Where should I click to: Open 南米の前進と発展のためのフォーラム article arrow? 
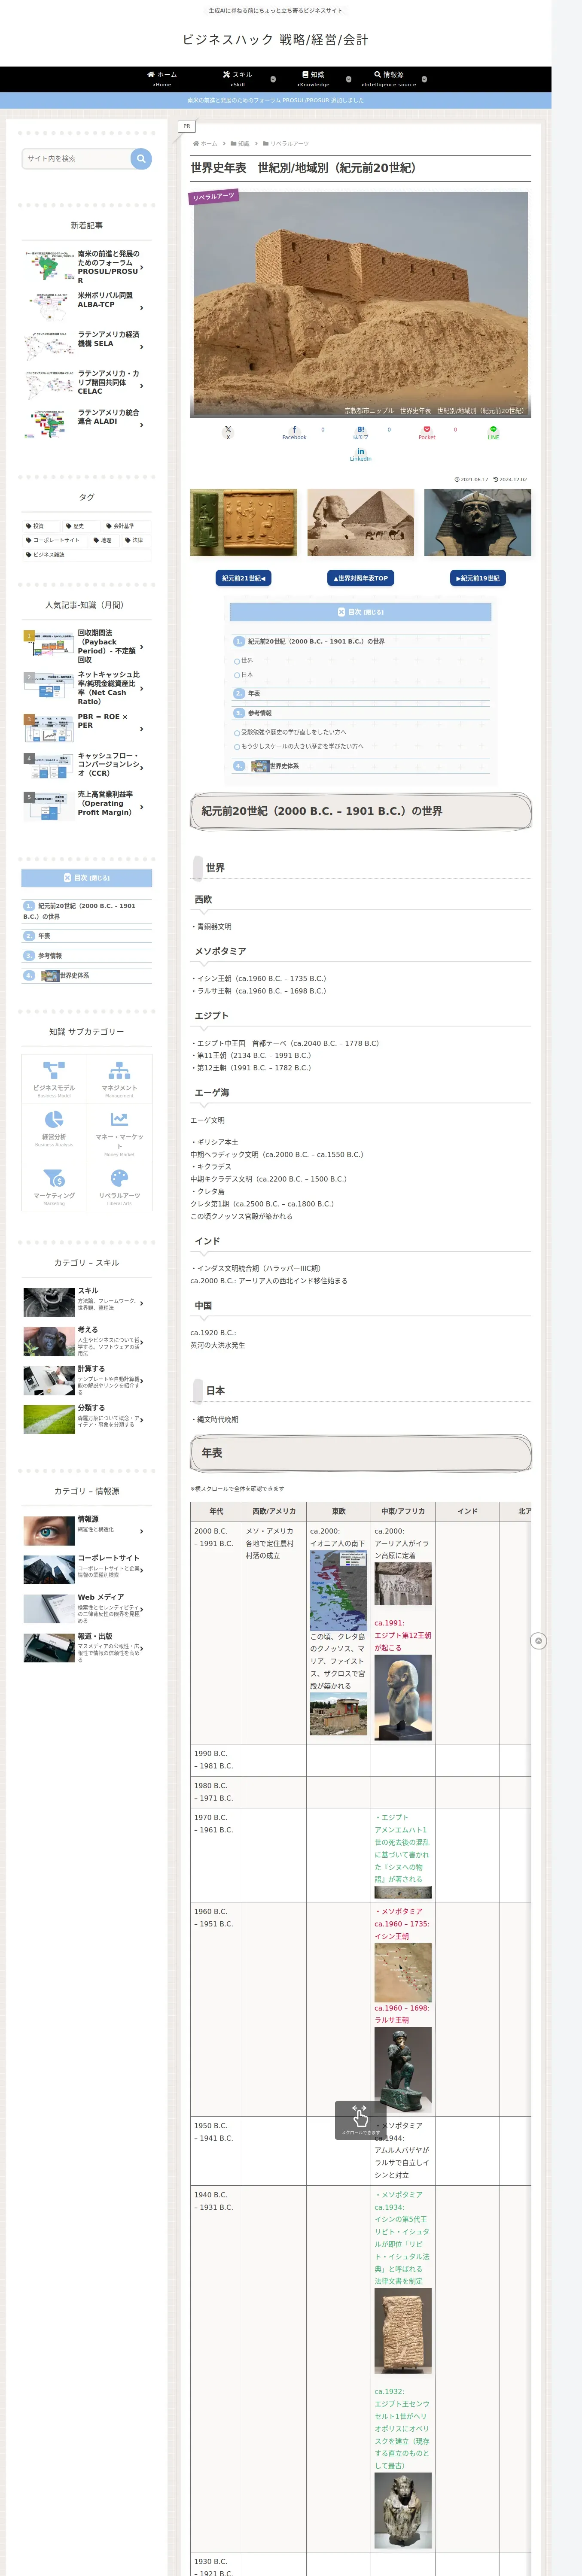coord(142,267)
